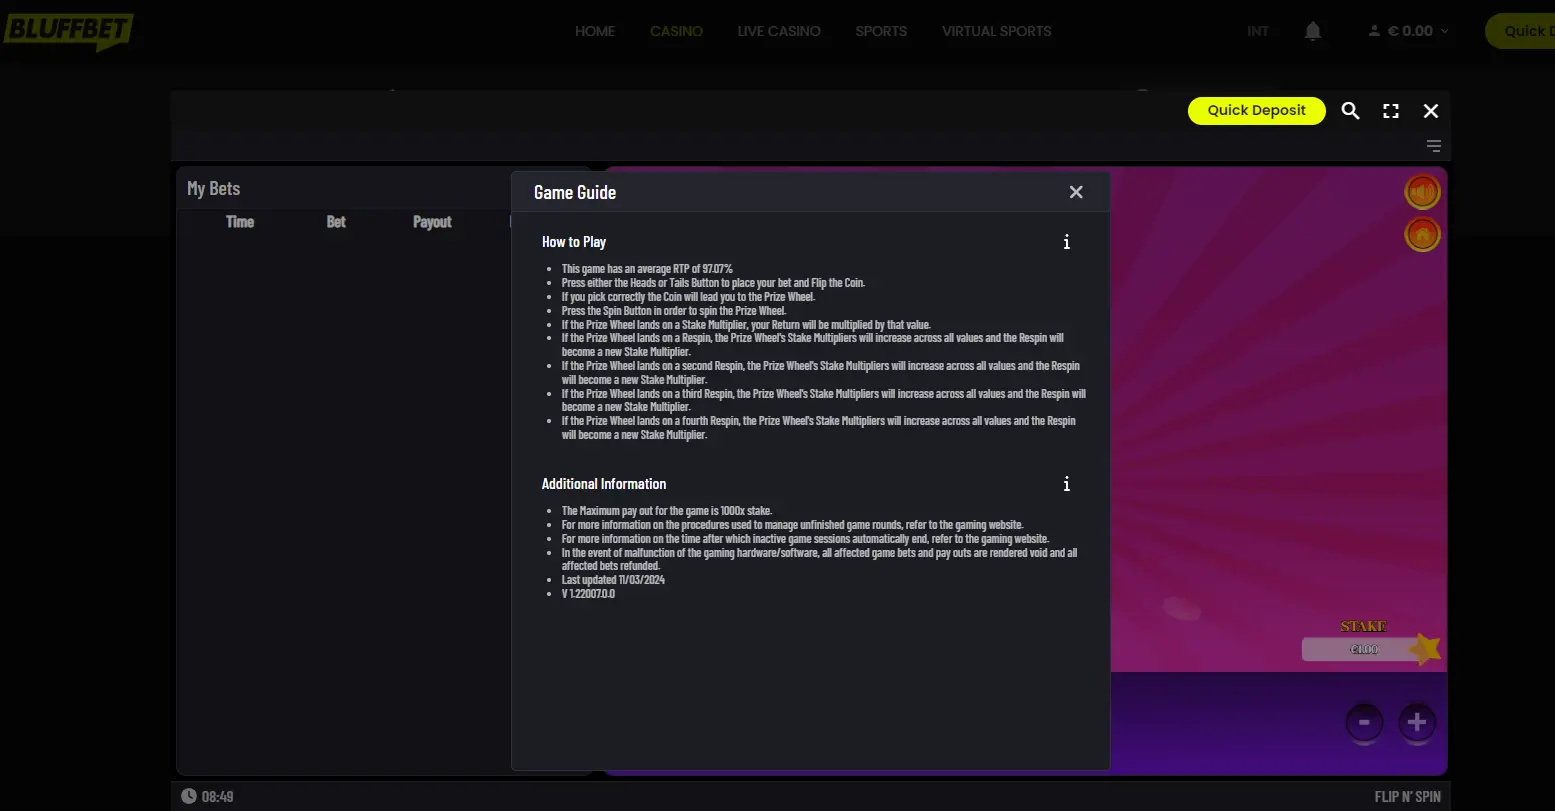
Task: Click the header Quick deposit button
Action: 1520,31
